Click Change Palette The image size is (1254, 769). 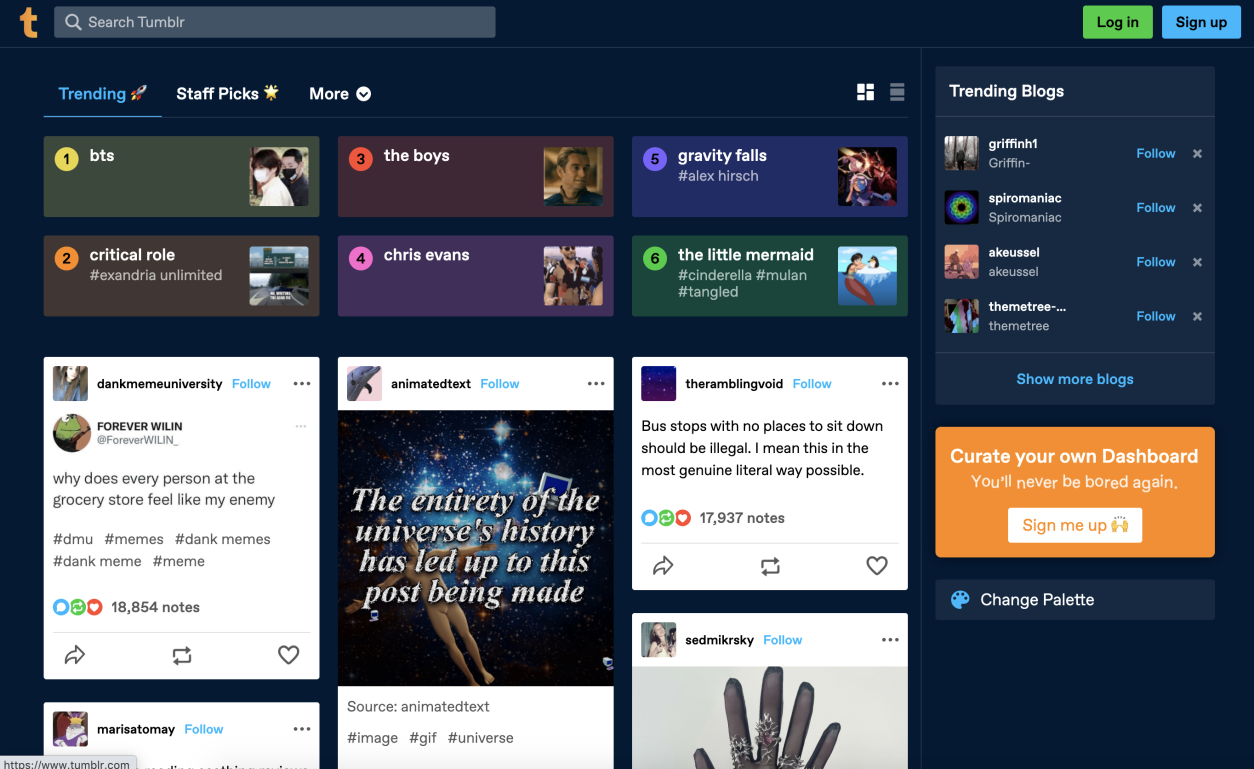[1075, 600]
